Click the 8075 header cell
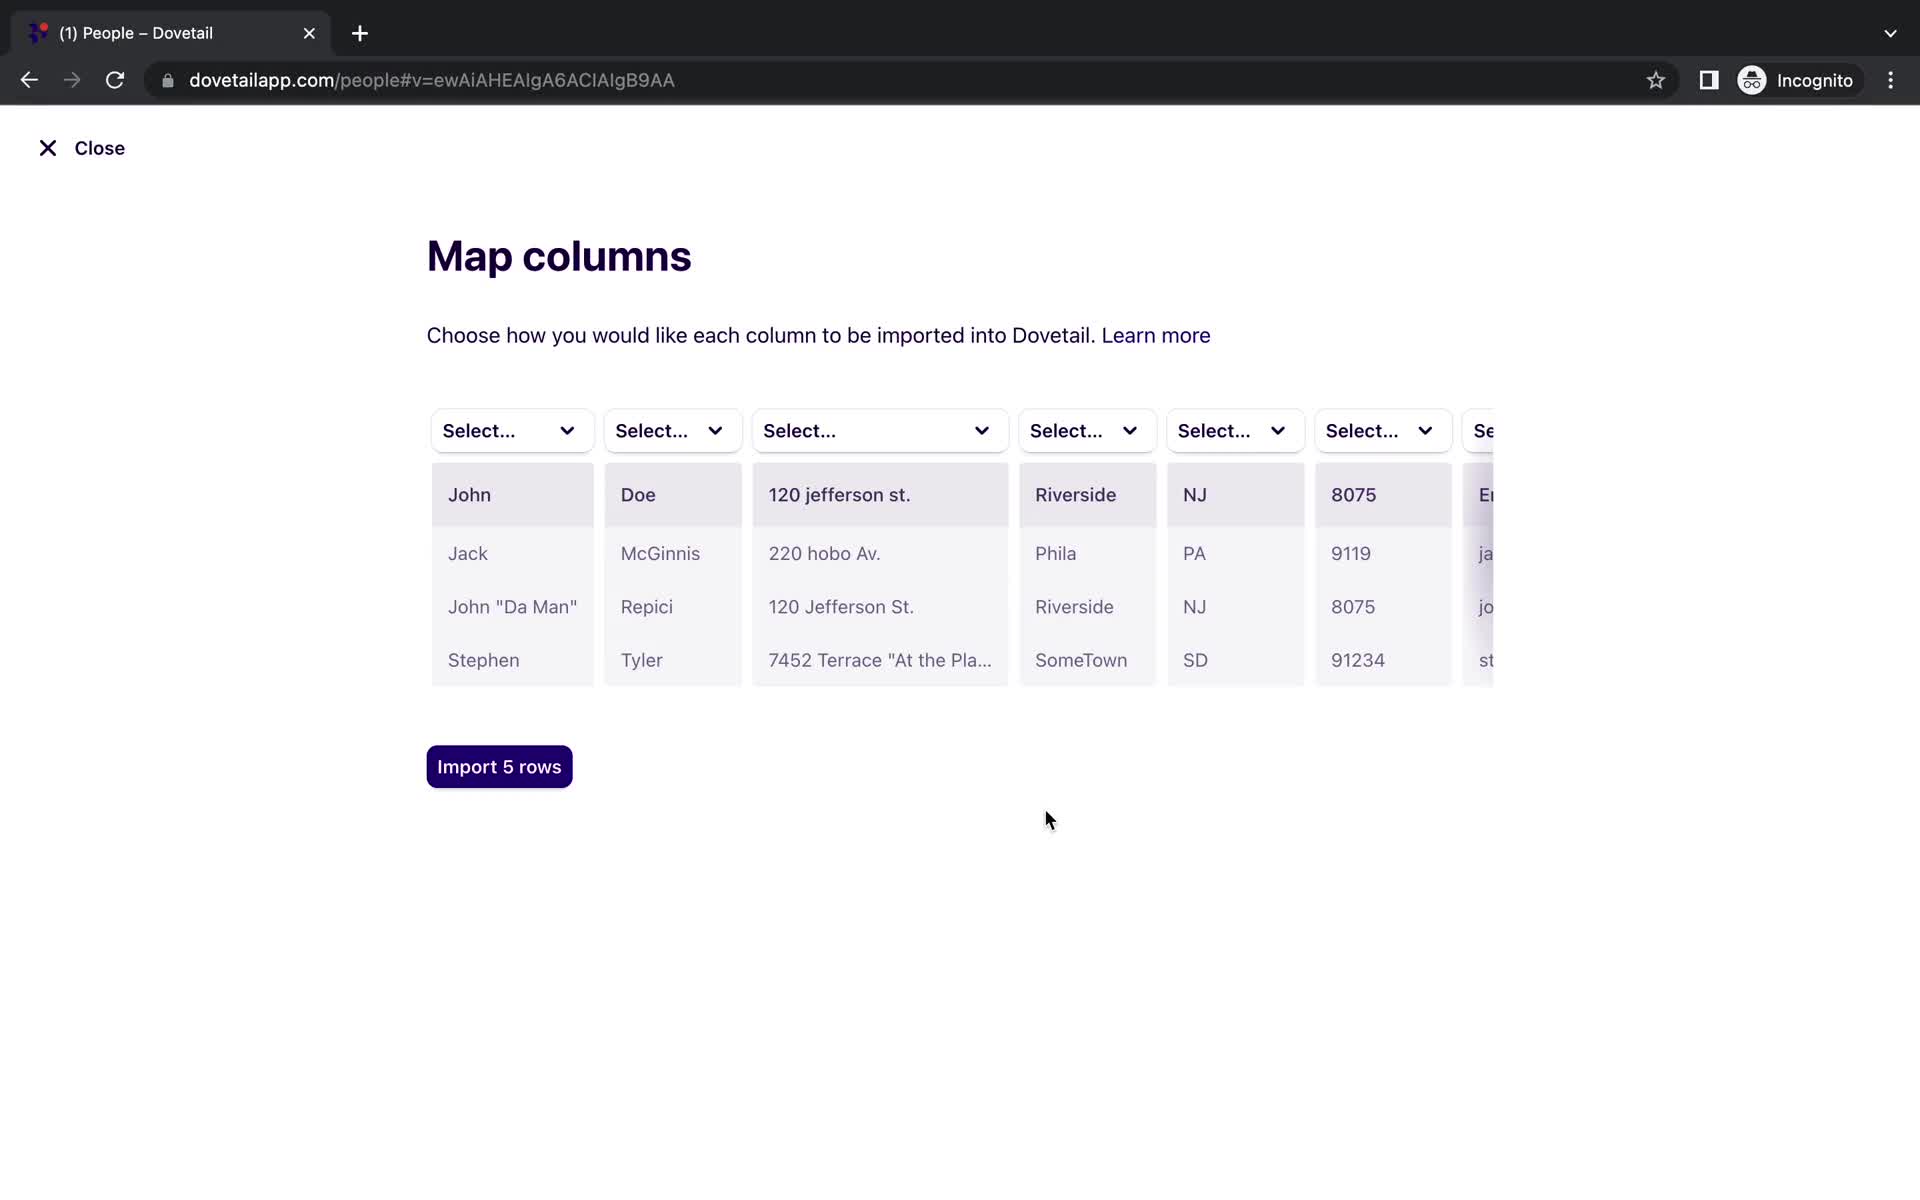 pyautogui.click(x=1383, y=495)
